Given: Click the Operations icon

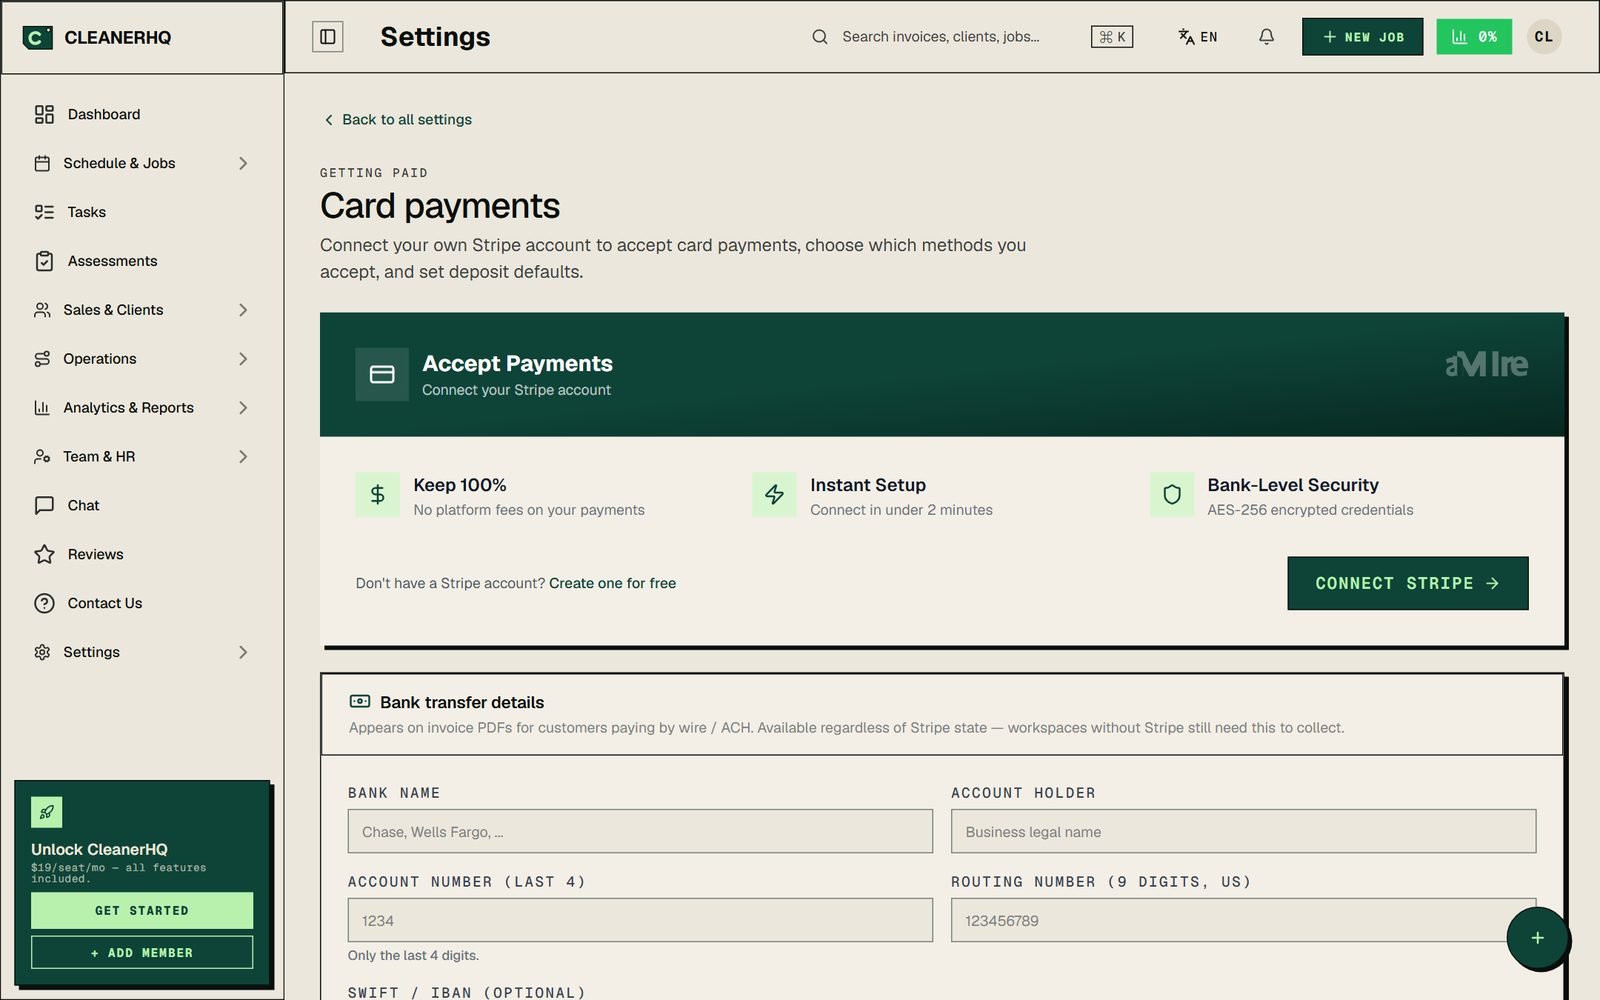Looking at the screenshot, I should point(42,359).
